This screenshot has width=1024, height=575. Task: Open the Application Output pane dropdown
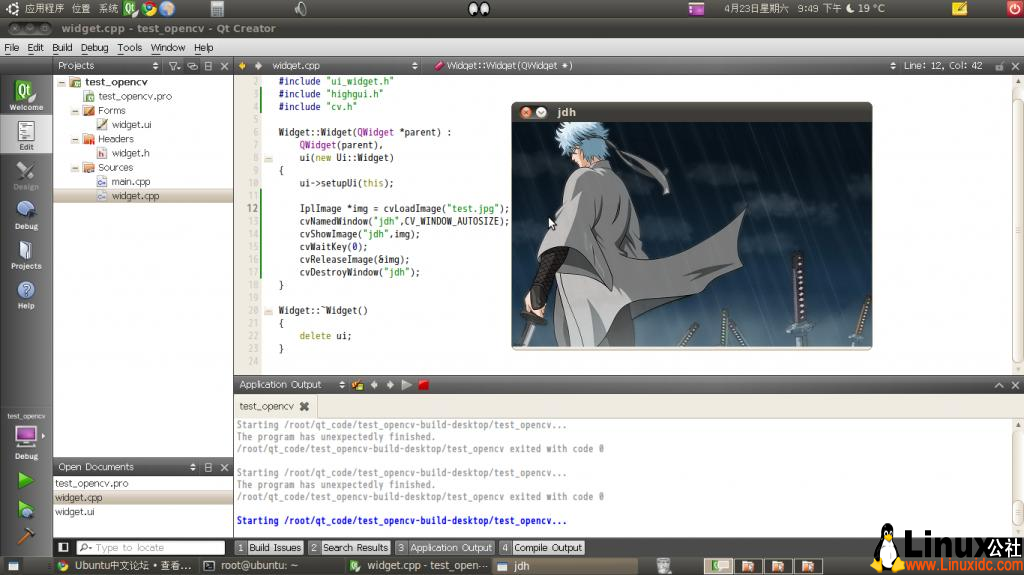[291, 385]
